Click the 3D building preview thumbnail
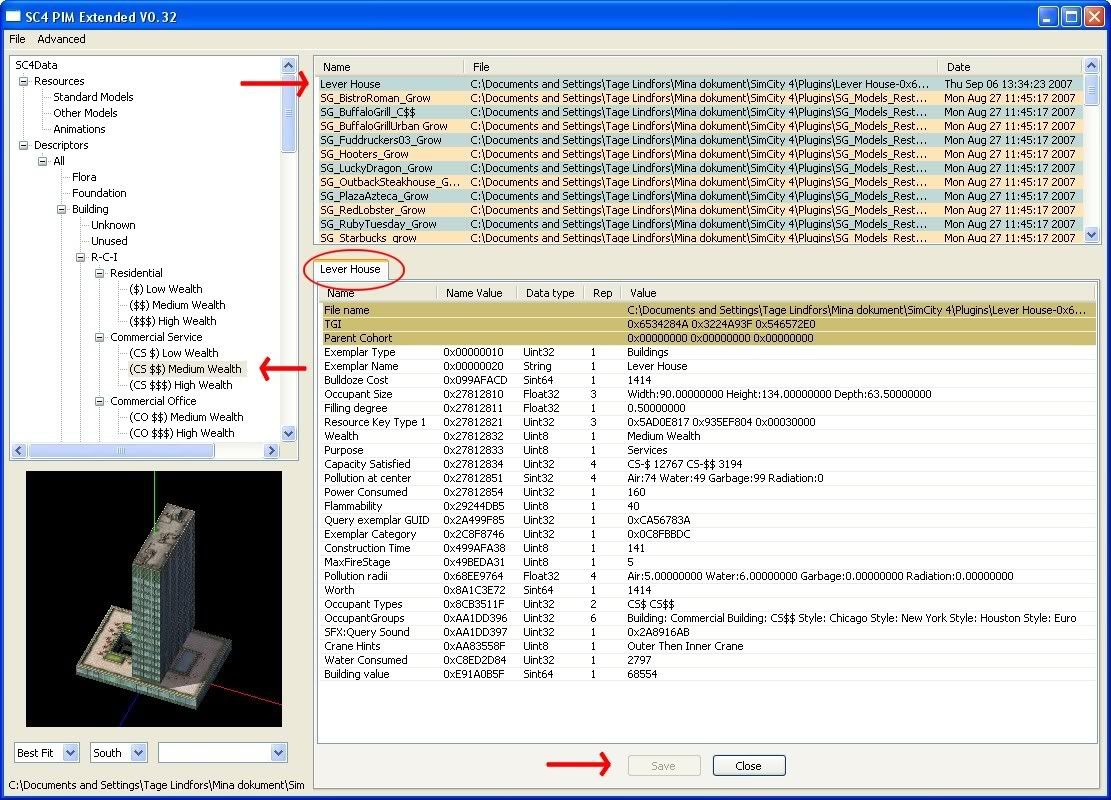 tap(154, 598)
